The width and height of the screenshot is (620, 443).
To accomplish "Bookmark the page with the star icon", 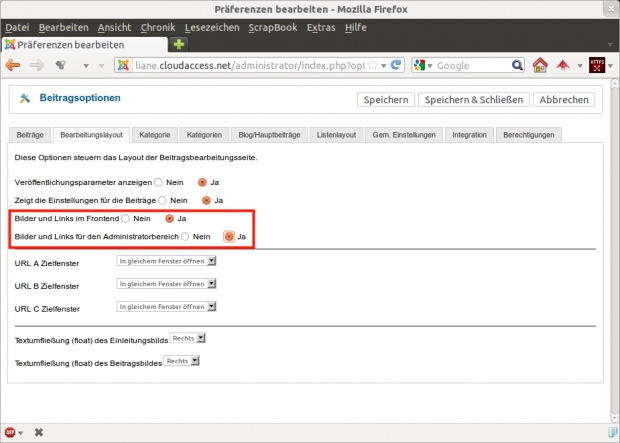I will click(372, 65).
